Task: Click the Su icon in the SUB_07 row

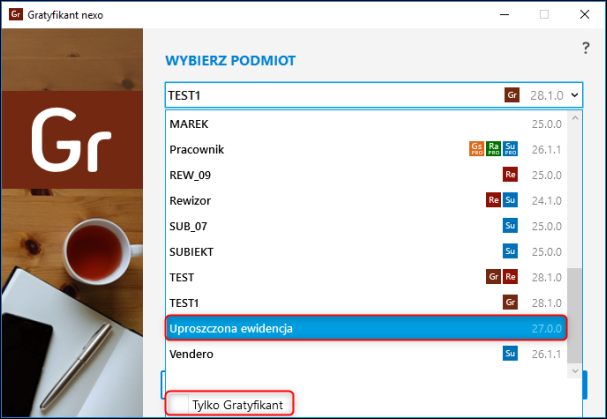Action: [510, 225]
